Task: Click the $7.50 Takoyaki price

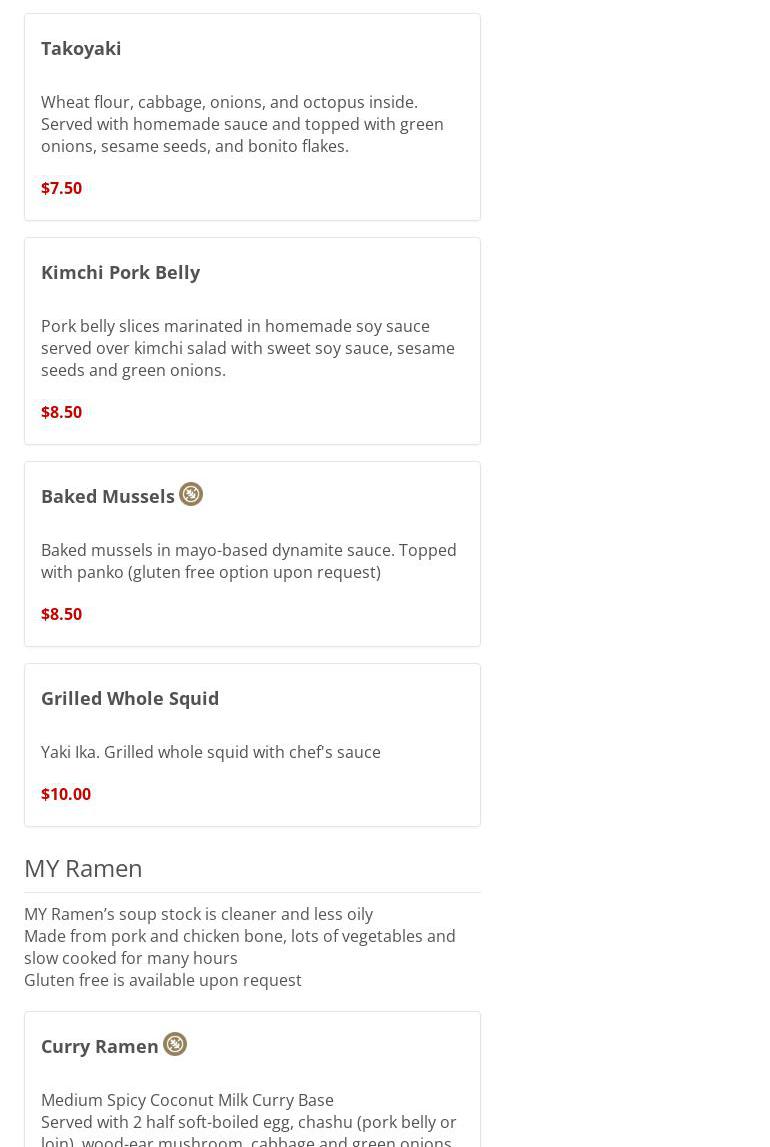Action: click(61, 188)
